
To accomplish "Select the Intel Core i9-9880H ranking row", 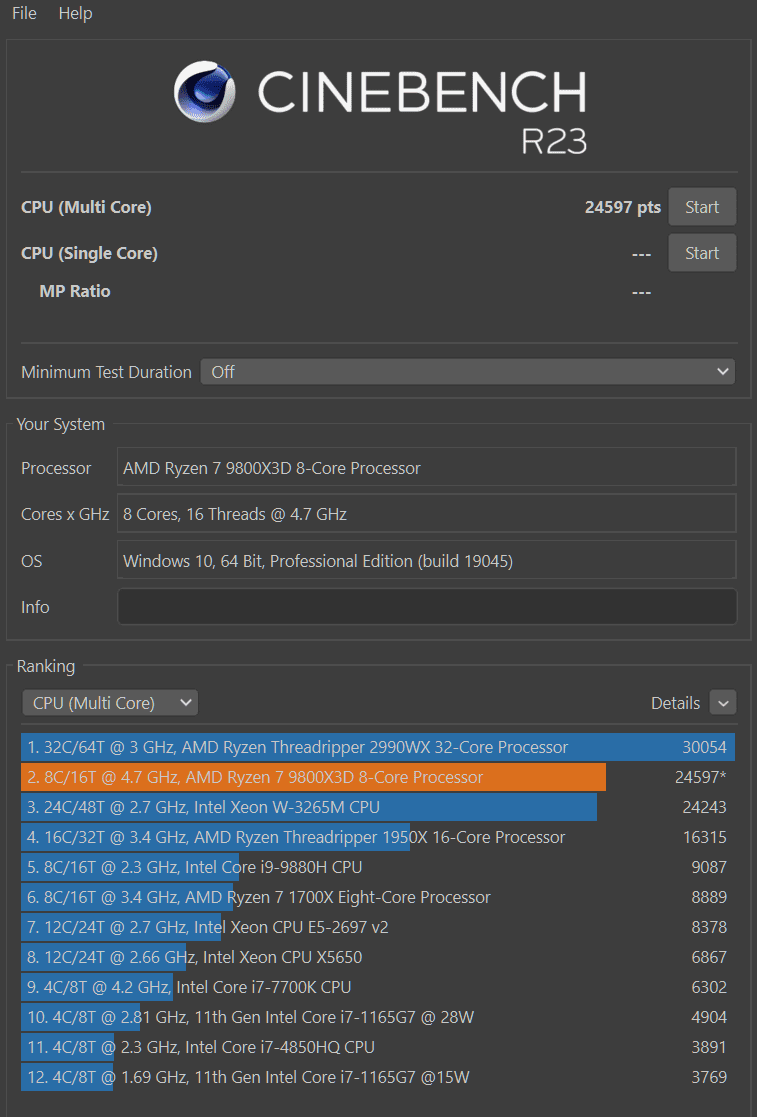I will (x=377, y=867).
